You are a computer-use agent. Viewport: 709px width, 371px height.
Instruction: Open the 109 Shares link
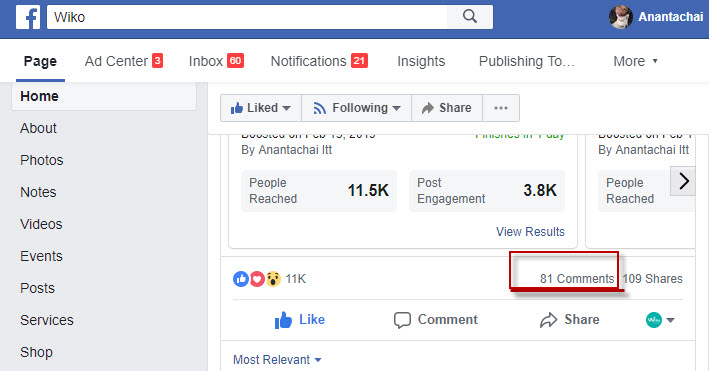tap(652, 279)
